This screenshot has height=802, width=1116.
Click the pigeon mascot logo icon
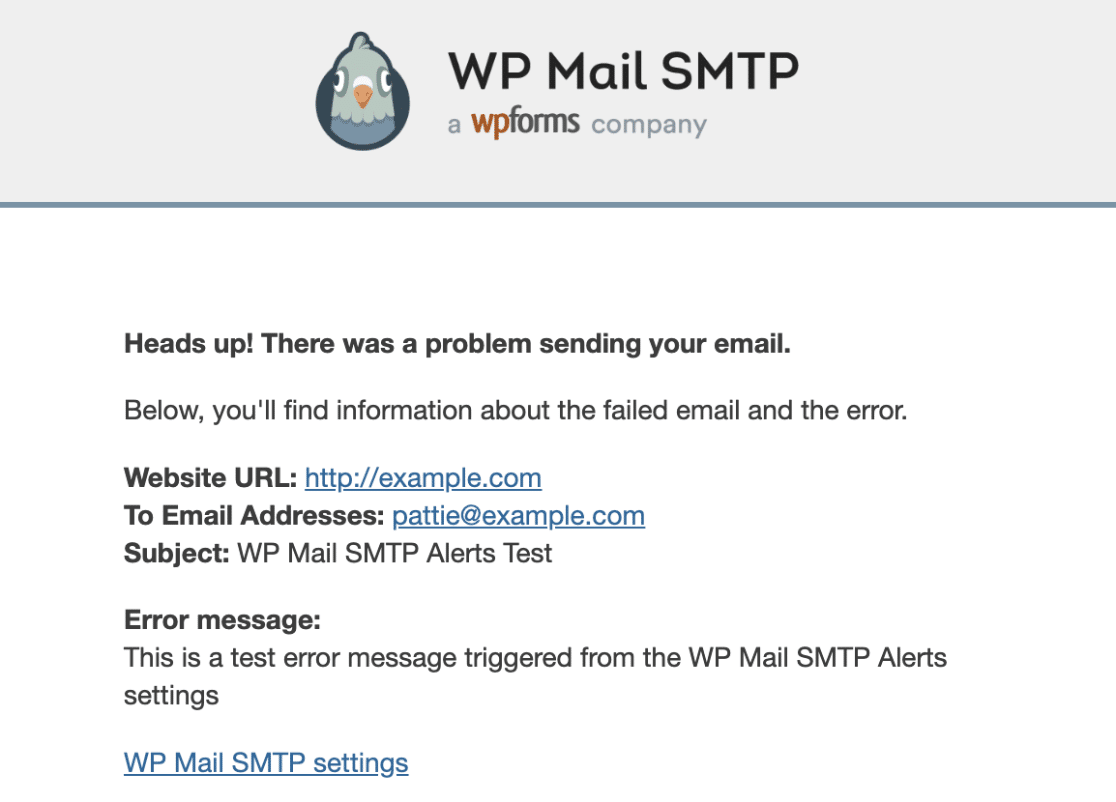tap(363, 91)
